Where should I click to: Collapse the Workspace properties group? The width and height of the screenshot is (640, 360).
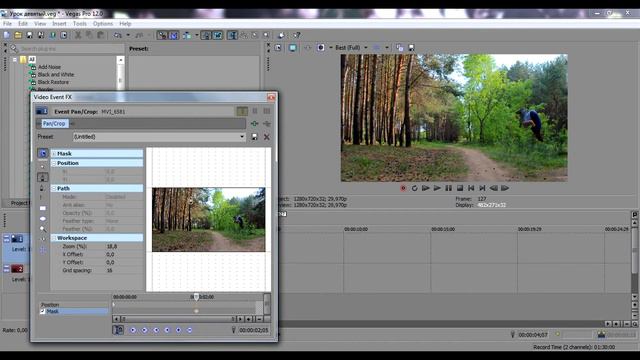[x=54, y=238]
